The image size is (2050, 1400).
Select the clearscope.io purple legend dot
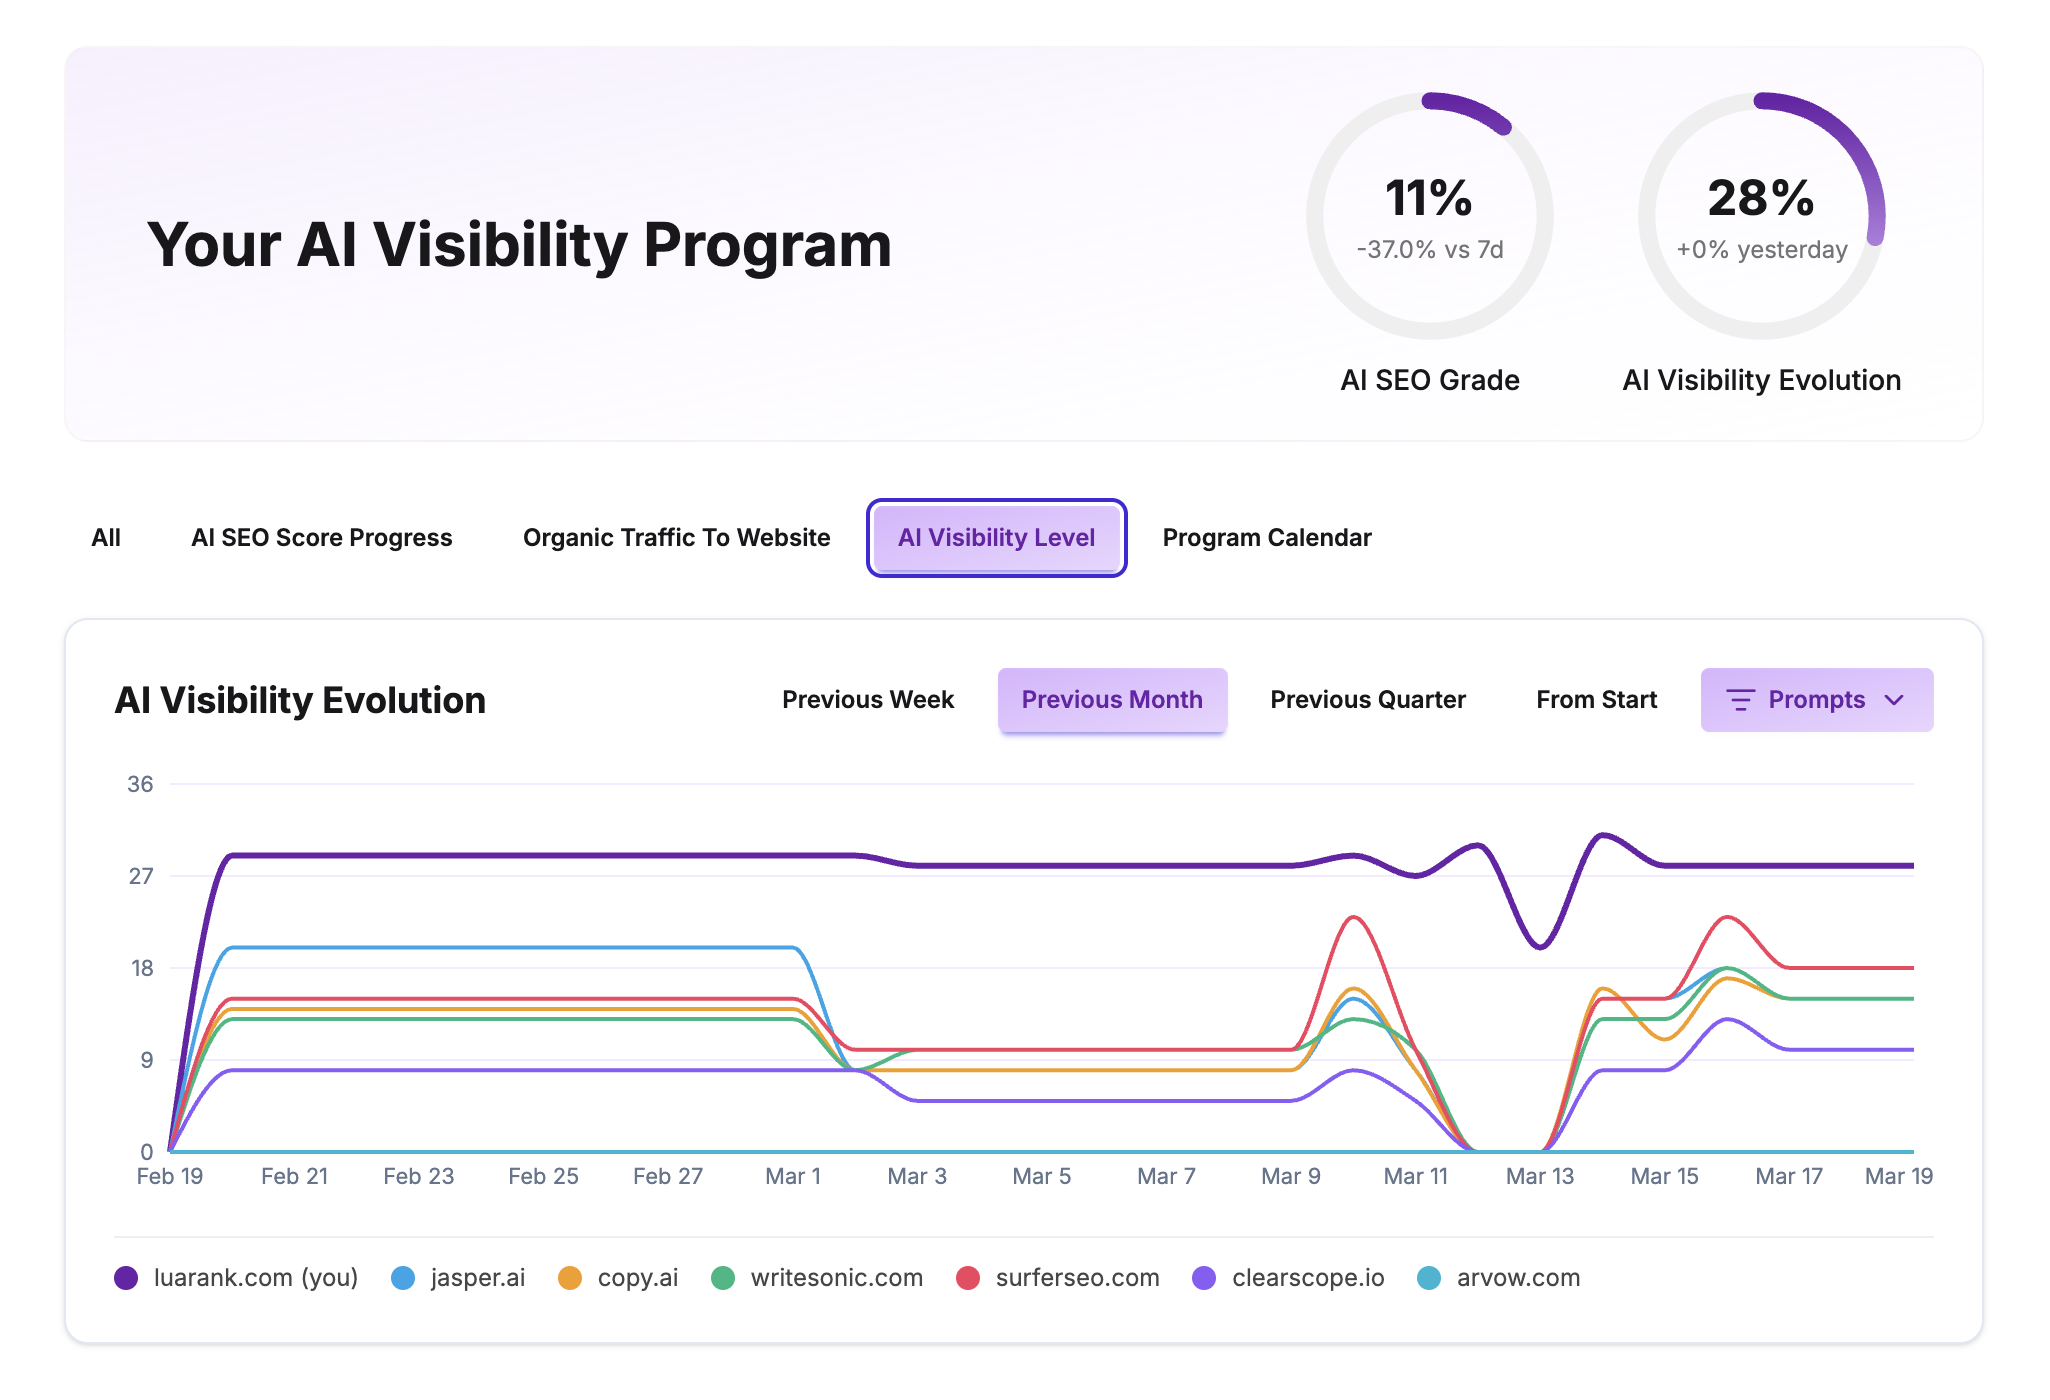(x=1205, y=1277)
